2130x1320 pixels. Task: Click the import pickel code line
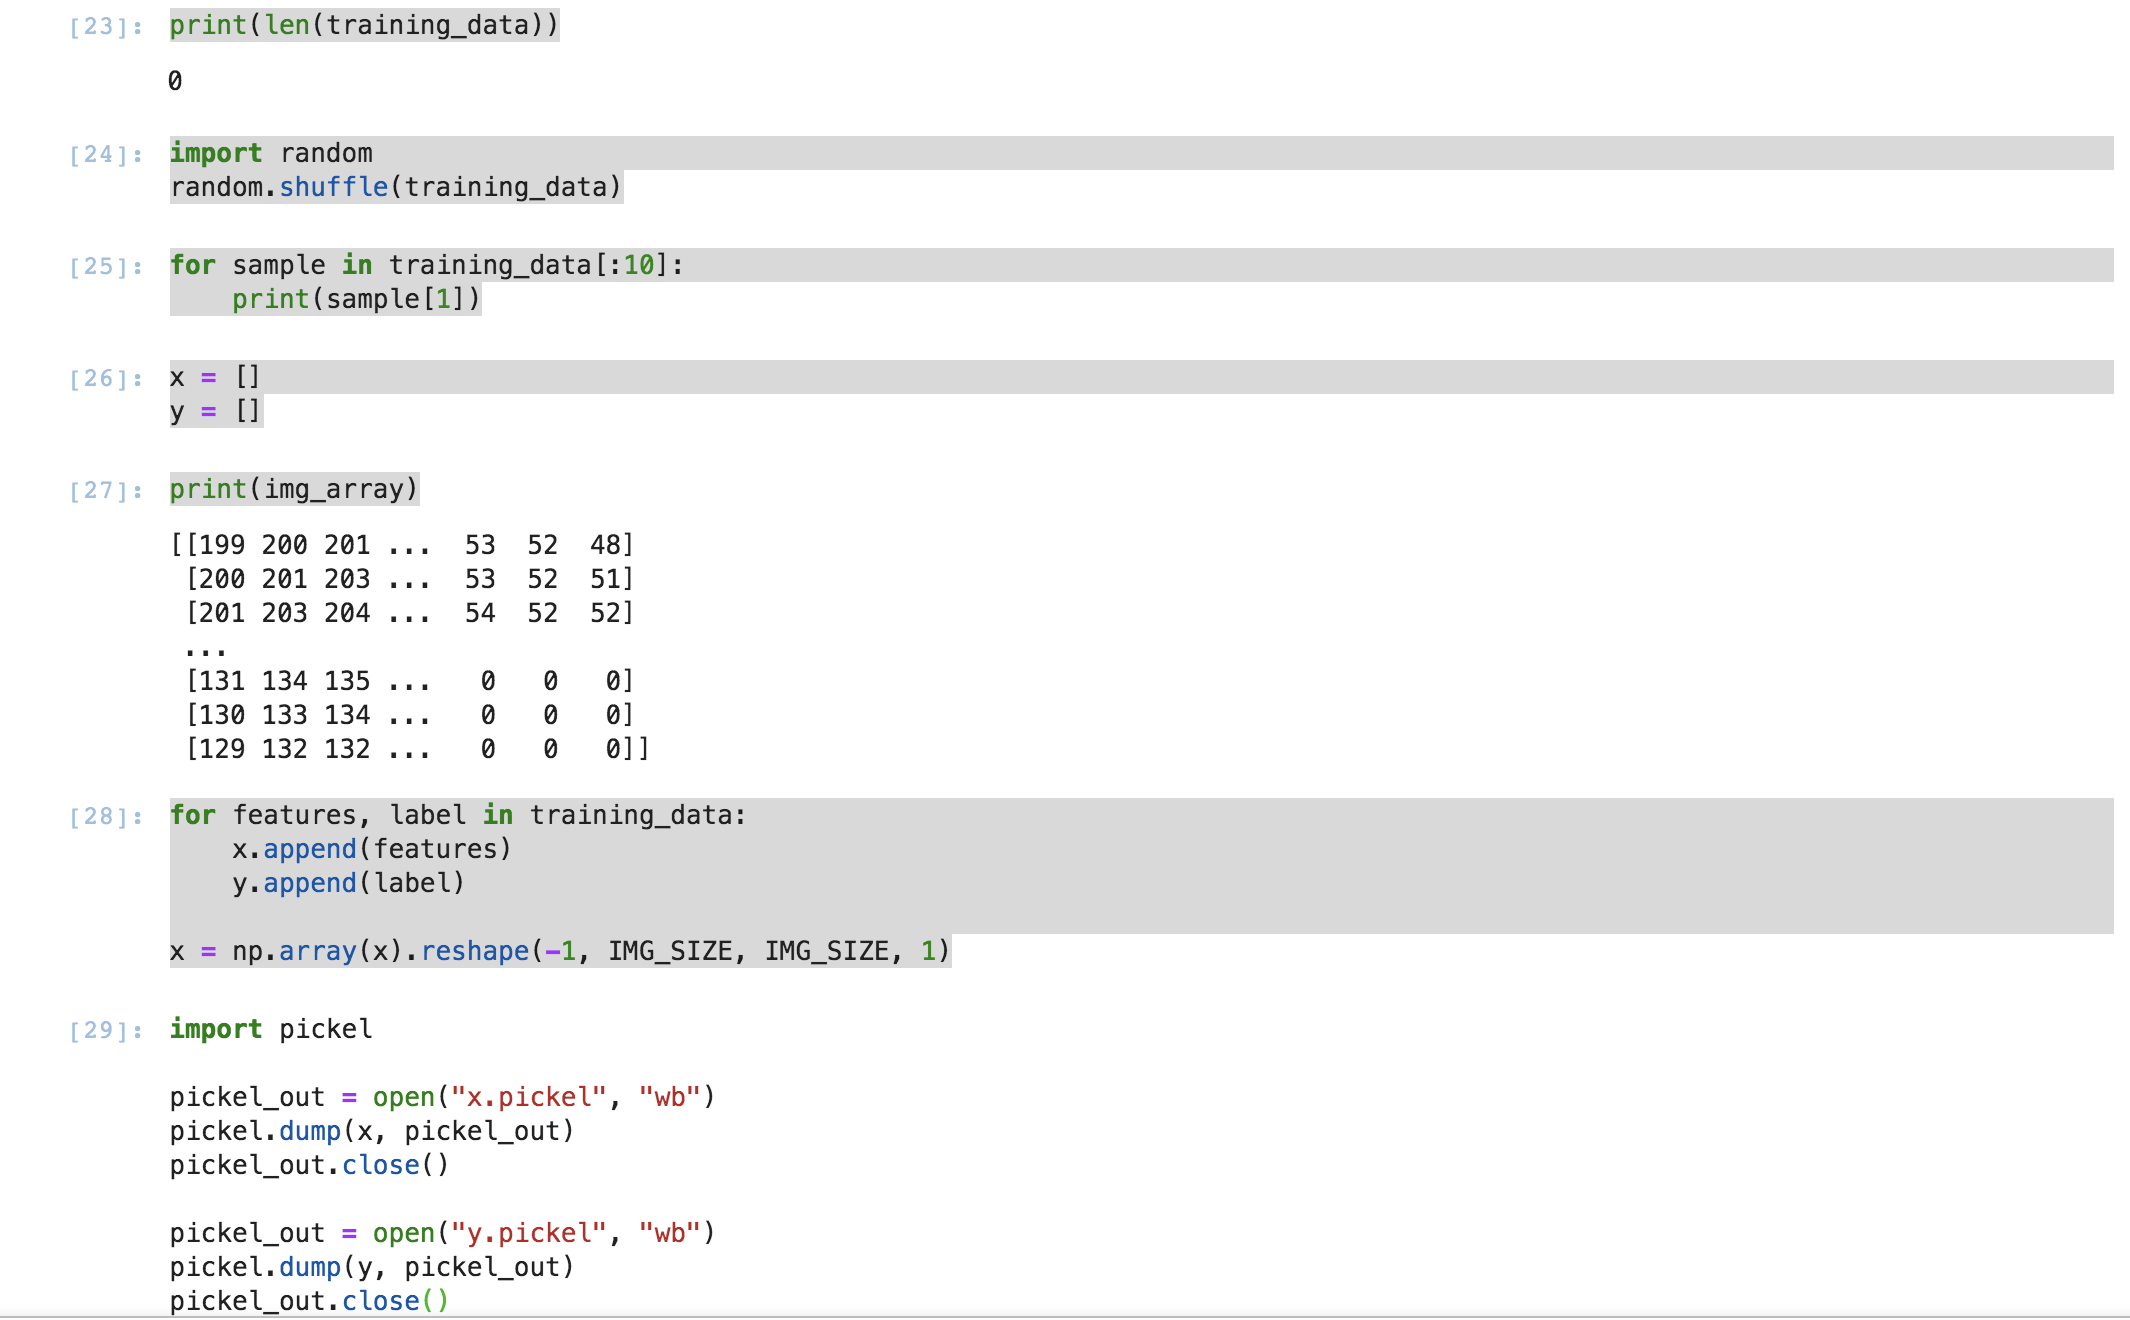(271, 1029)
